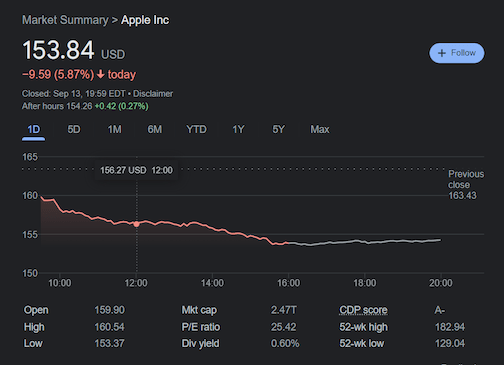This screenshot has height=365, width=504.
Task: Switch to the 5Y chart range
Action: click(x=278, y=129)
